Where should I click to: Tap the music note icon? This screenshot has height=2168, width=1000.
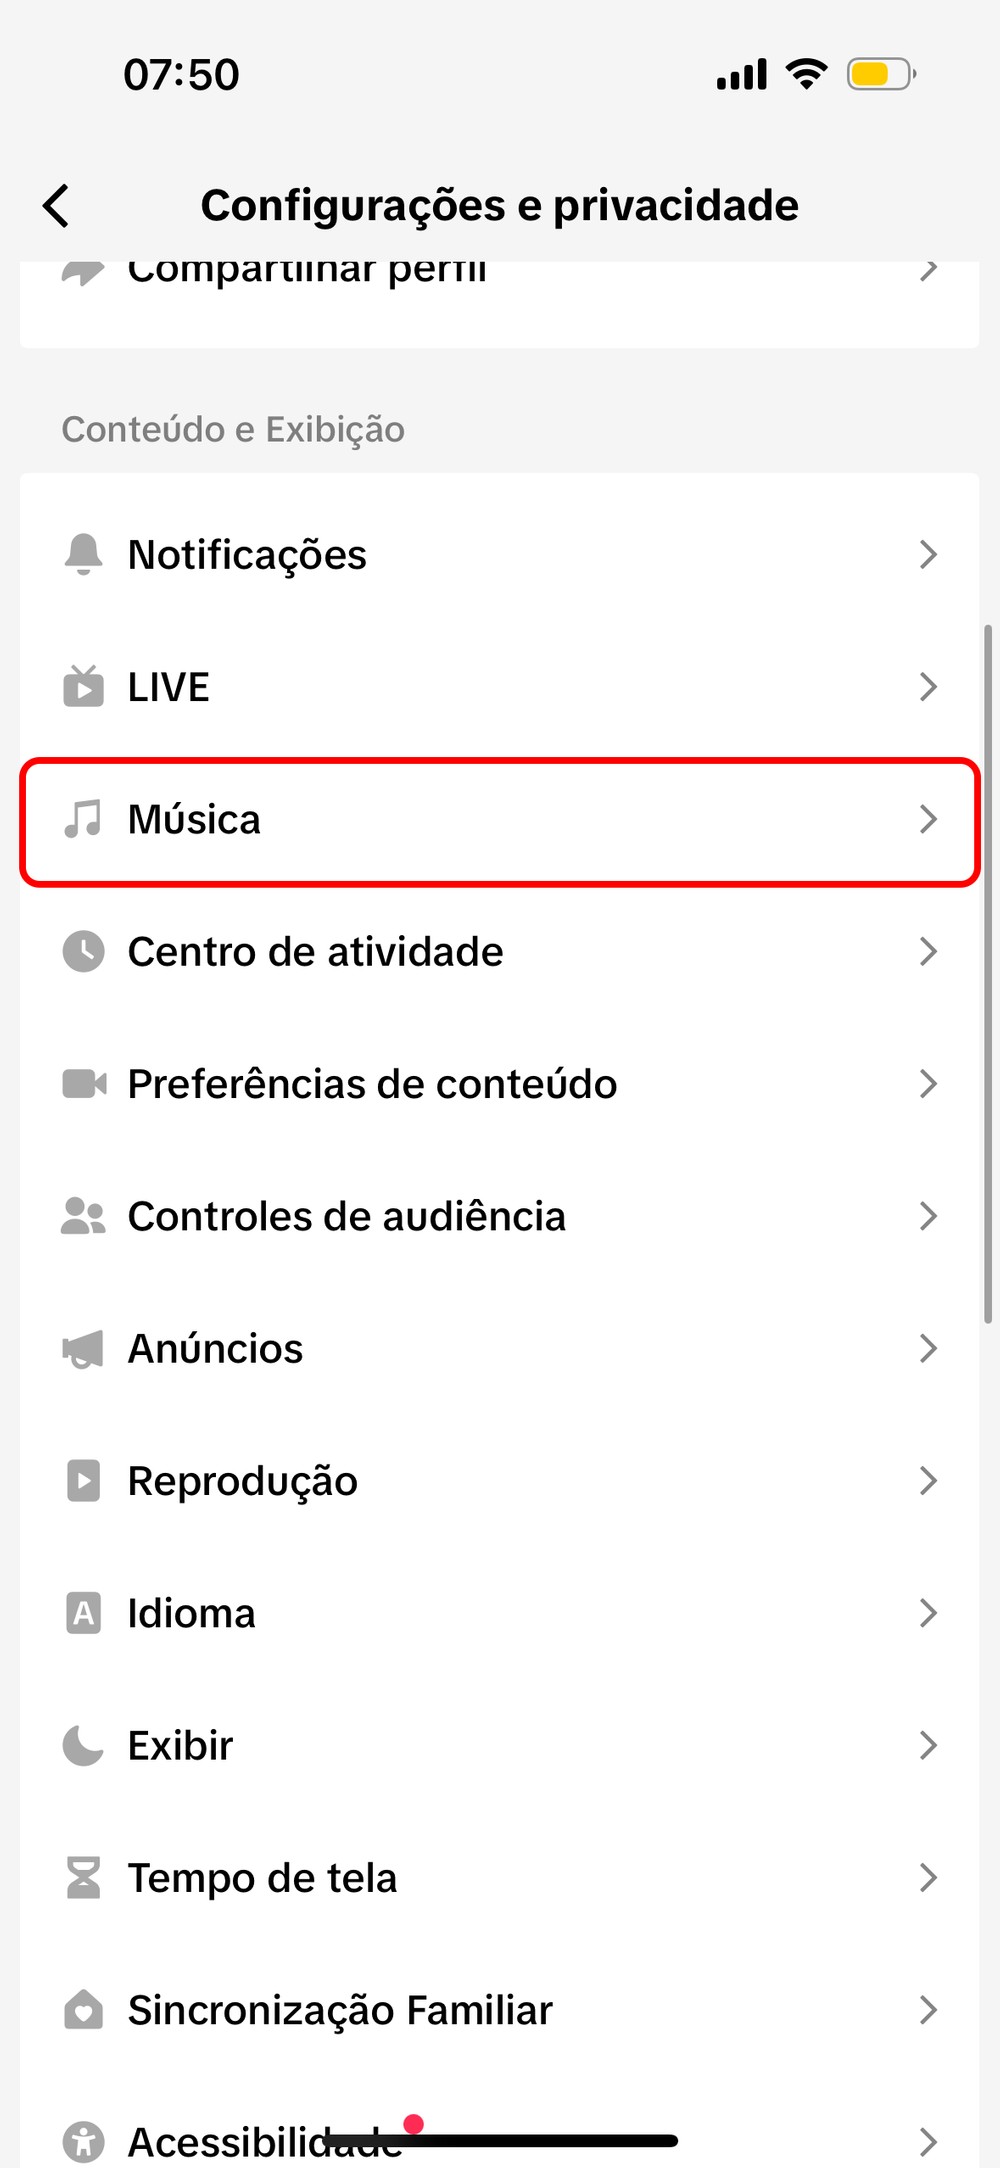83,819
